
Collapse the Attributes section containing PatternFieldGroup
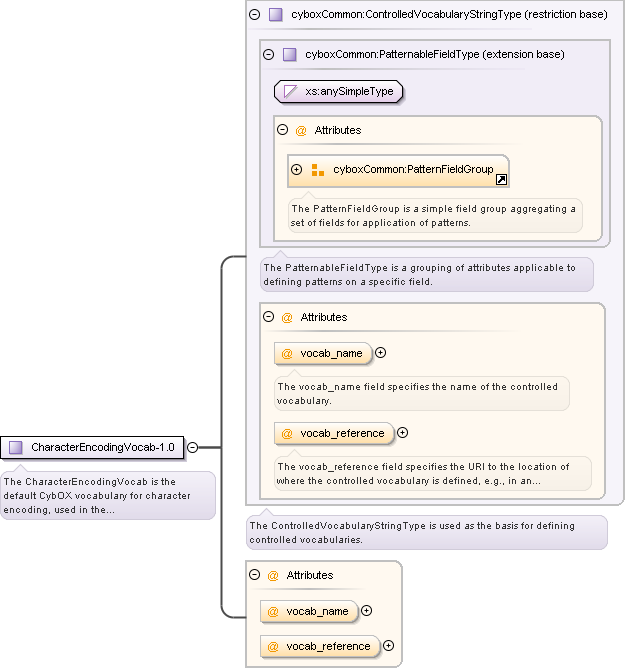(283, 130)
